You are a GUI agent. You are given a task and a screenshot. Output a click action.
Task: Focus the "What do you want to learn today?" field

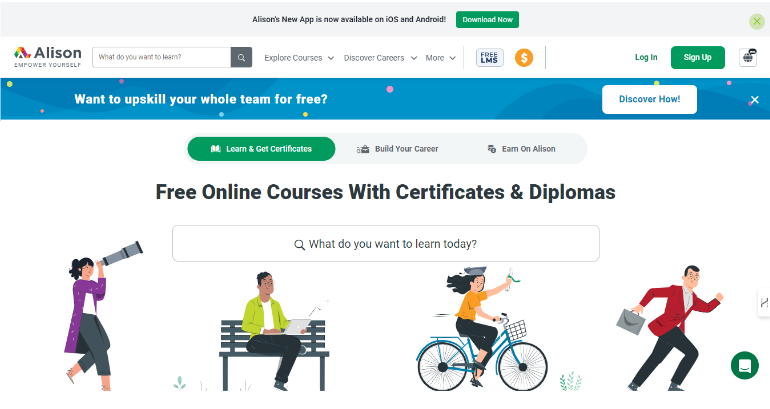pos(385,244)
